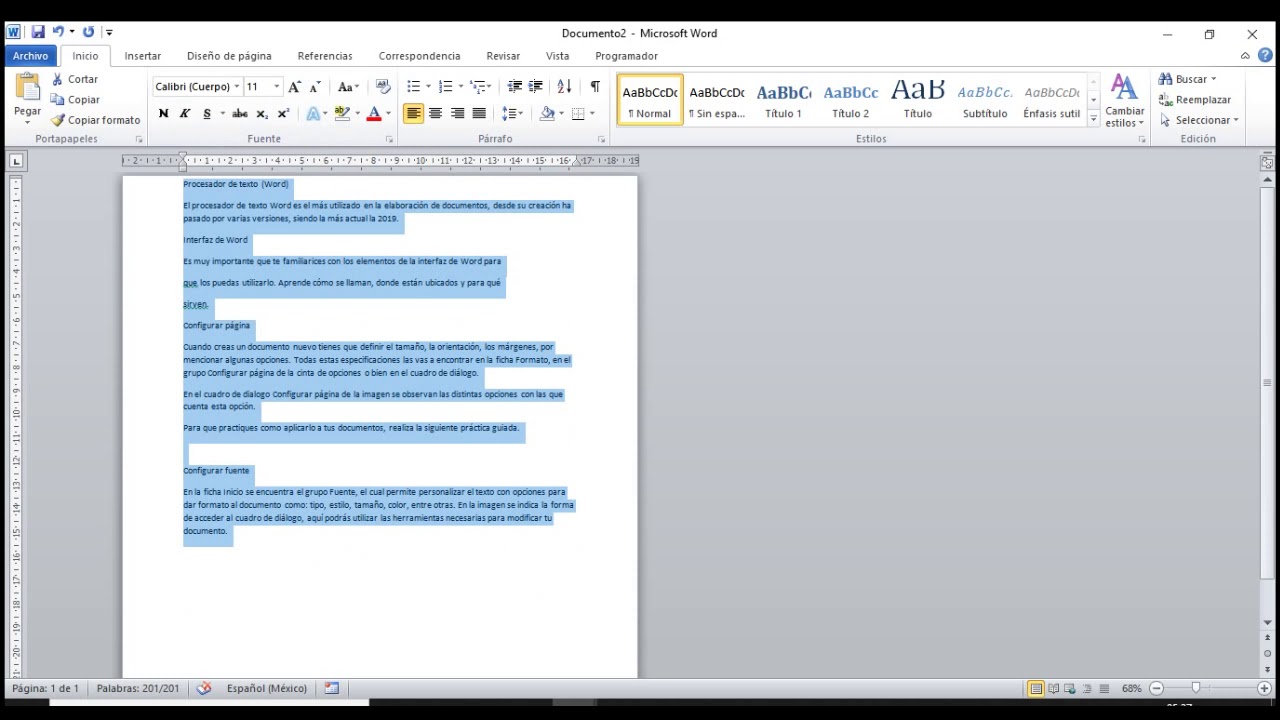Click the Save icon in quick access toolbar
The image size is (1280, 720).
pos(38,32)
